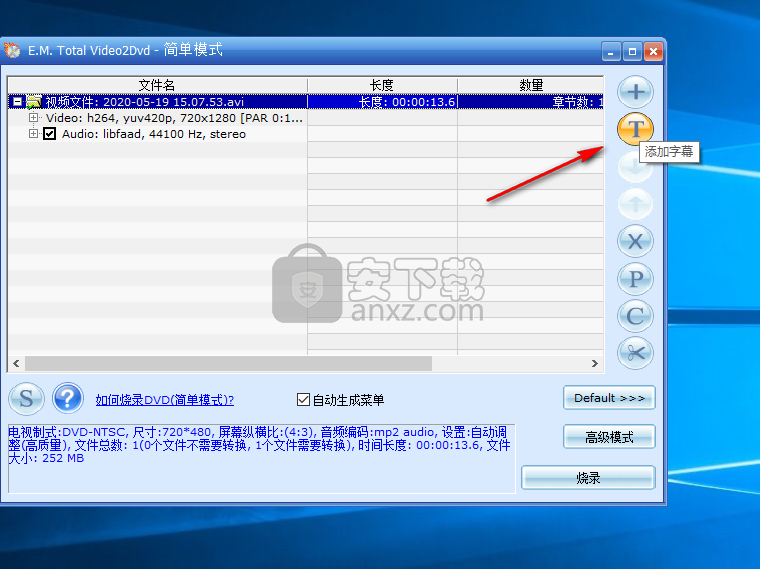Open the 如何烧录DVD(简单模式)? link
Image resolution: width=760 pixels, height=569 pixels.
pyautogui.click(x=165, y=400)
